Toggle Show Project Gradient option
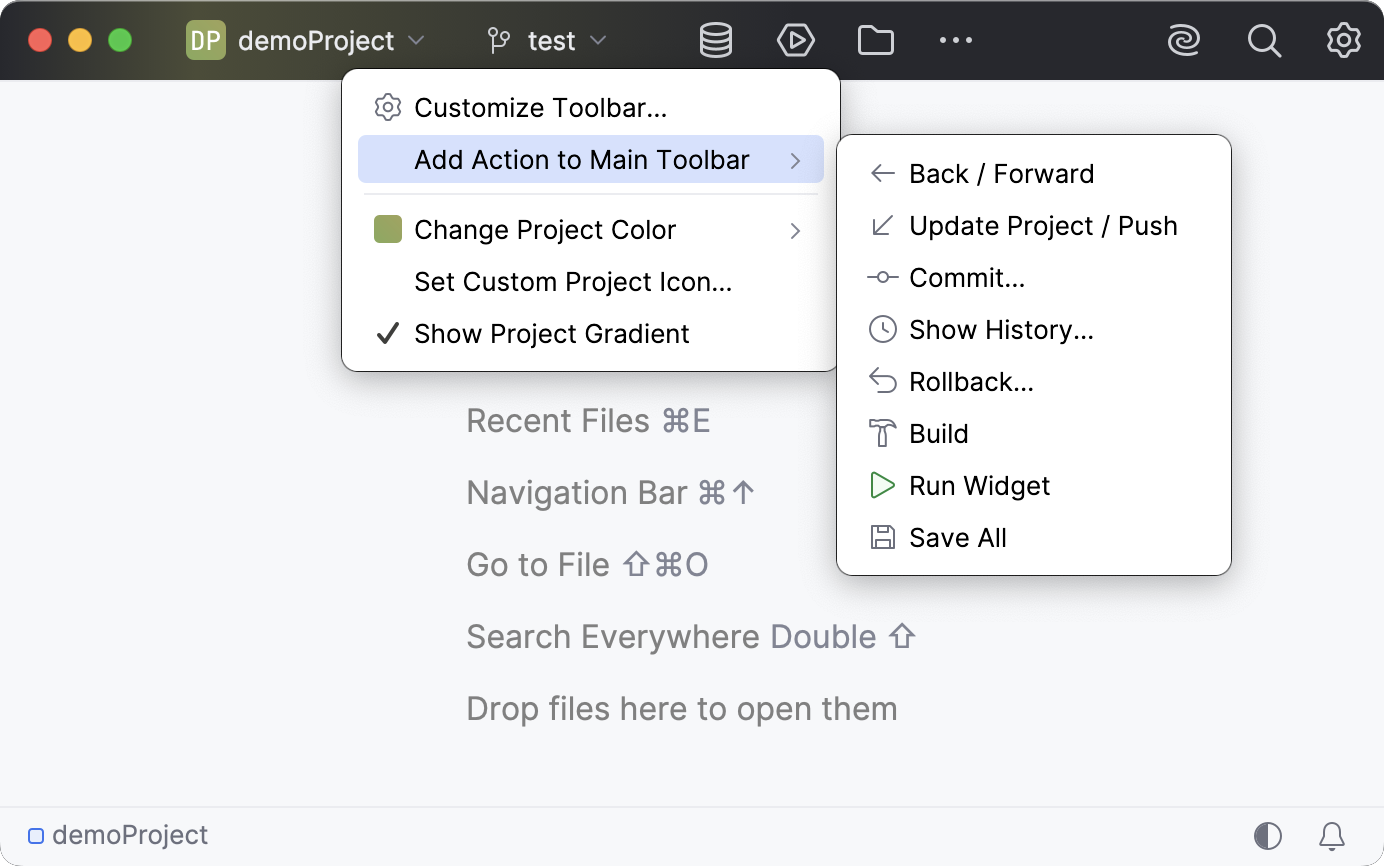Screen dimensions: 1384x866 coord(551,333)
